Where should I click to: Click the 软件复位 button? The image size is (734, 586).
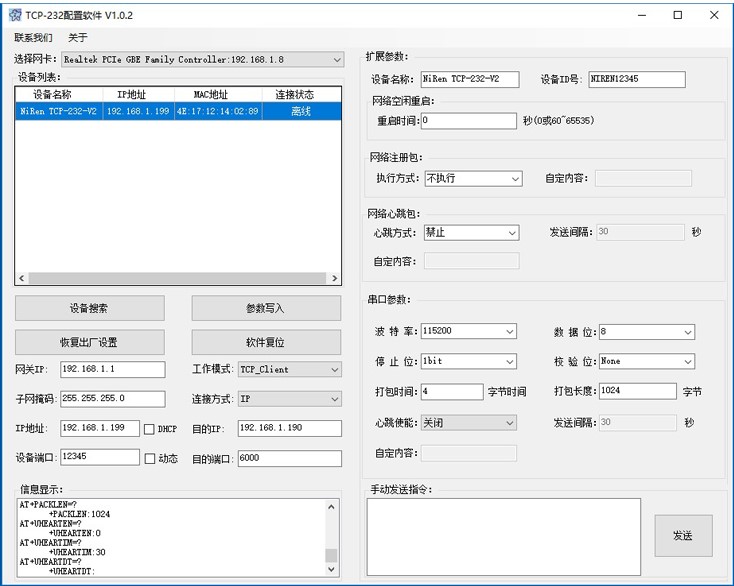click(266, 342)
